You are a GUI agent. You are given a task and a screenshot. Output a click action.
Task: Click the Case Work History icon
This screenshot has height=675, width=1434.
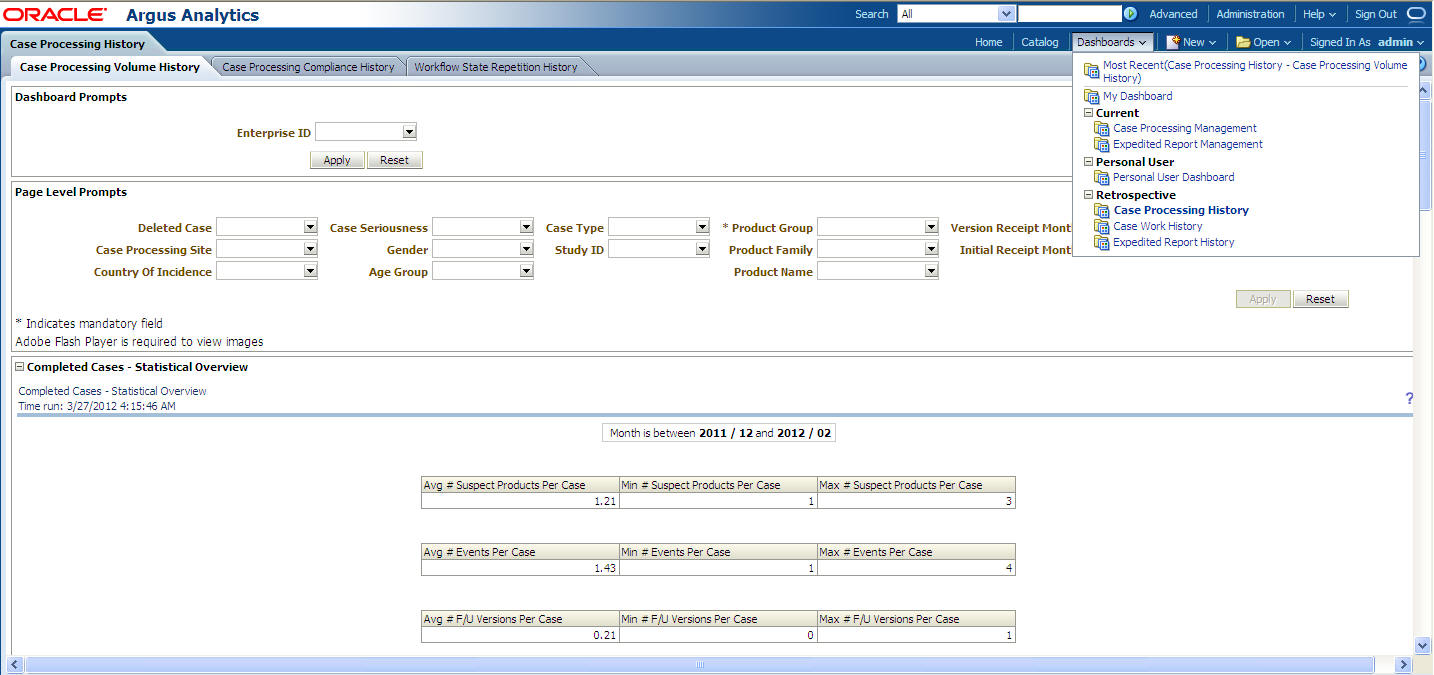[1102, 226]
